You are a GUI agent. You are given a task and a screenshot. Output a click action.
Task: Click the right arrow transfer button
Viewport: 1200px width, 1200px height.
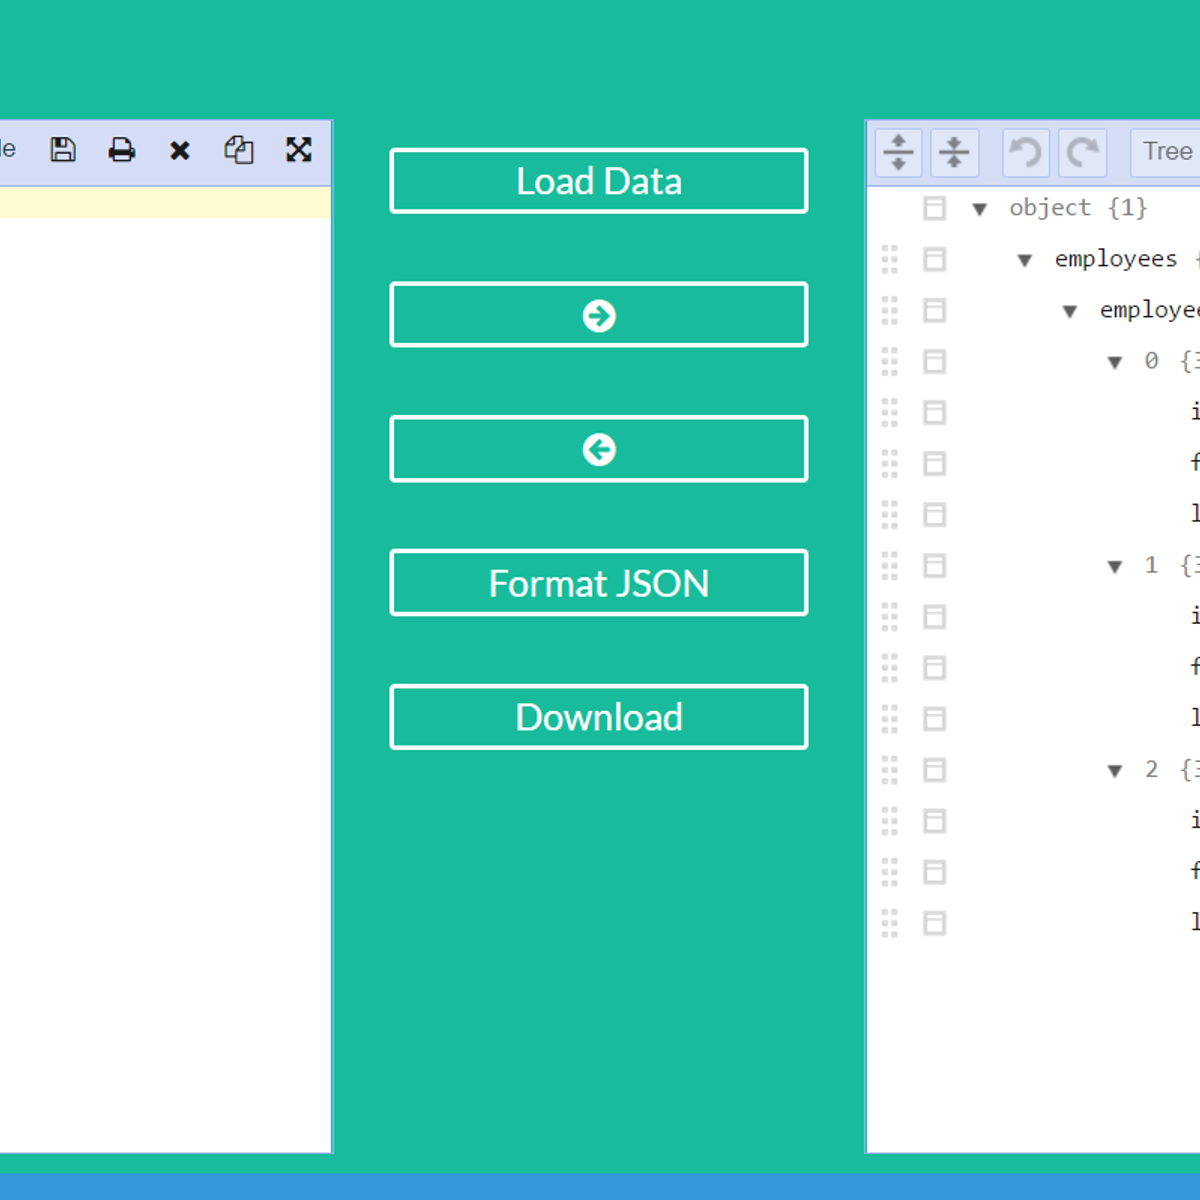point(599,315)
